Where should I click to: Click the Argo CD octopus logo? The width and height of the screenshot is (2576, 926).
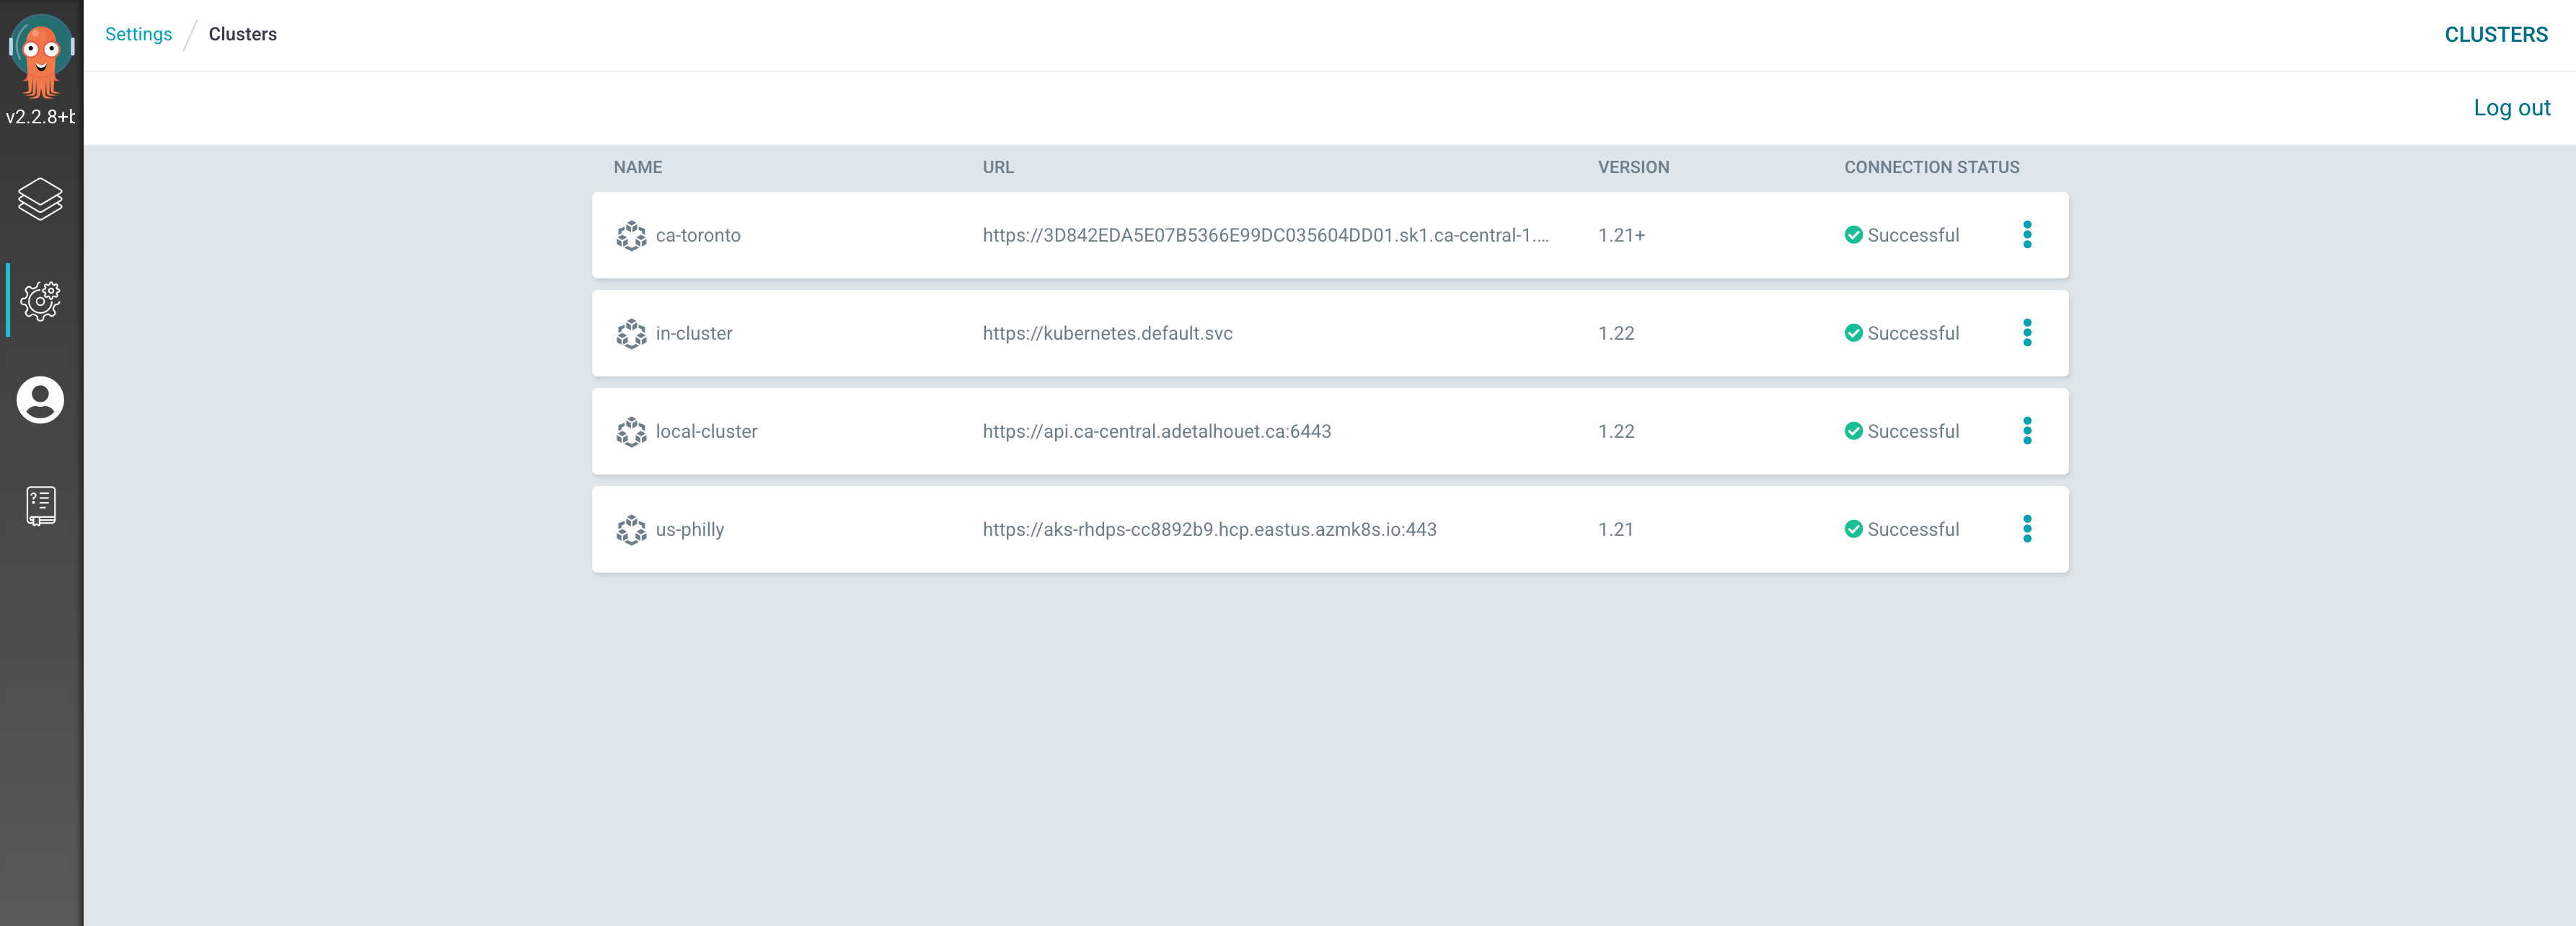click(41, 56)
